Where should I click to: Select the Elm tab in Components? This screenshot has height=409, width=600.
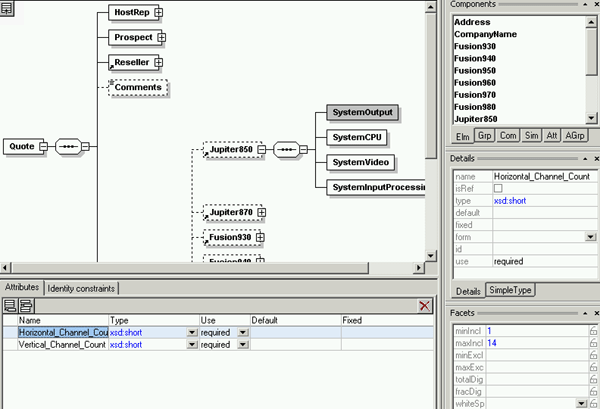pos(463,137)
